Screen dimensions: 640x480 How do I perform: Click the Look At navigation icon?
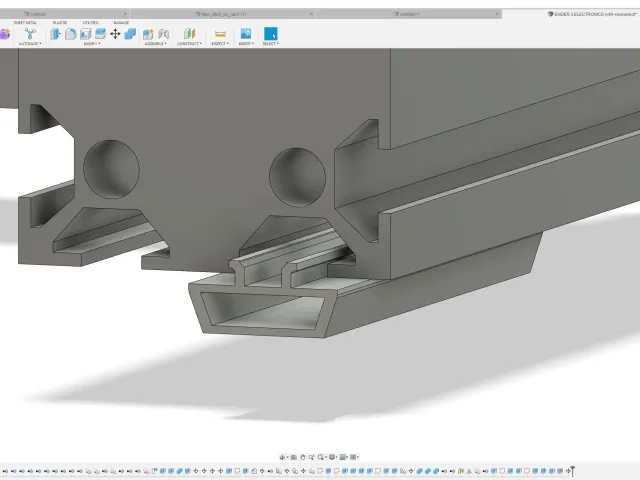[293, 457]
